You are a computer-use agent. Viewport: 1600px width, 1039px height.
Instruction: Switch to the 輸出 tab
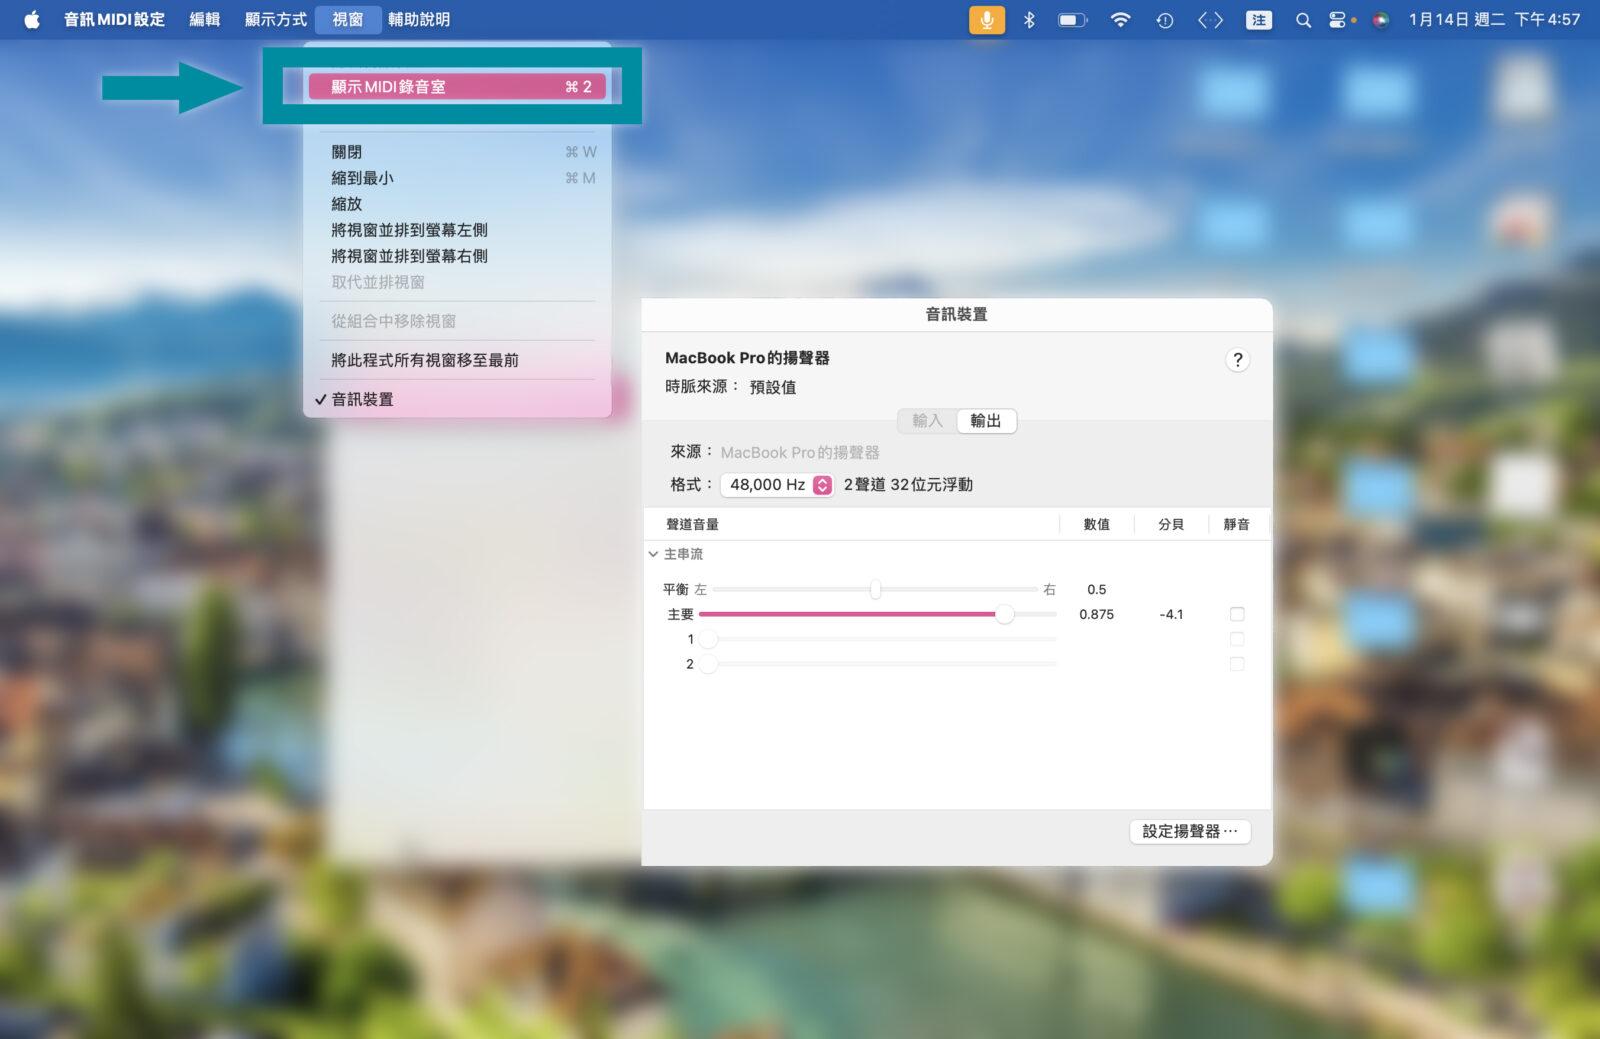point(985,421)
